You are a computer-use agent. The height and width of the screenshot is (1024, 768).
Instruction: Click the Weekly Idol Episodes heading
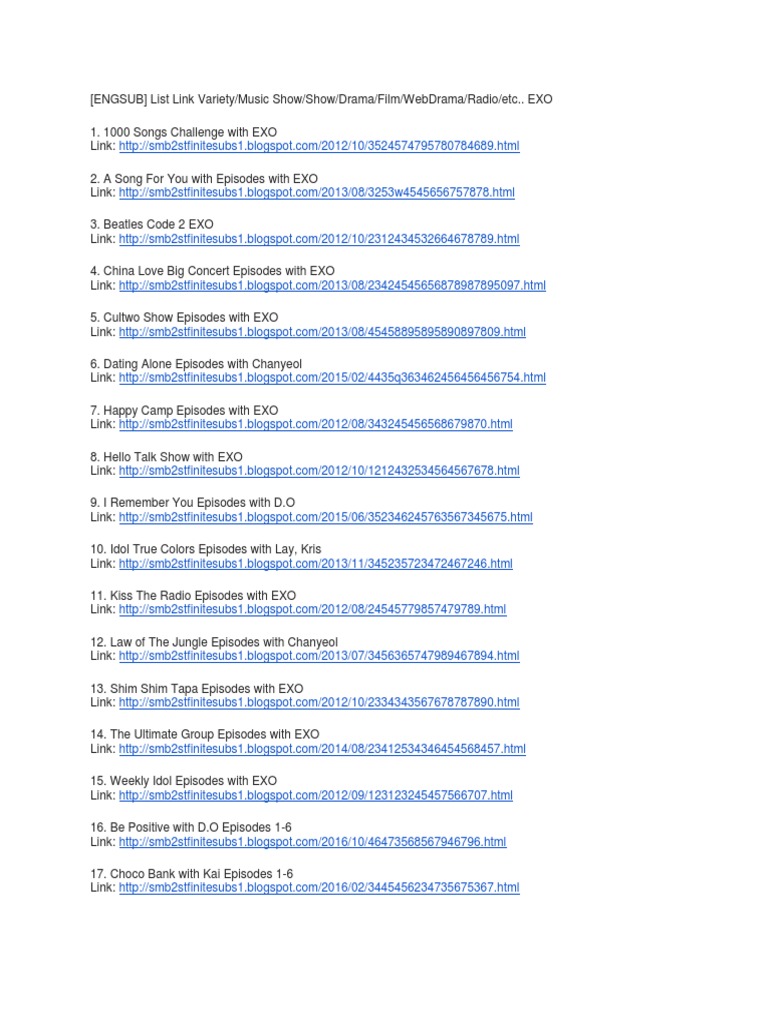click(x=184, y=781)
